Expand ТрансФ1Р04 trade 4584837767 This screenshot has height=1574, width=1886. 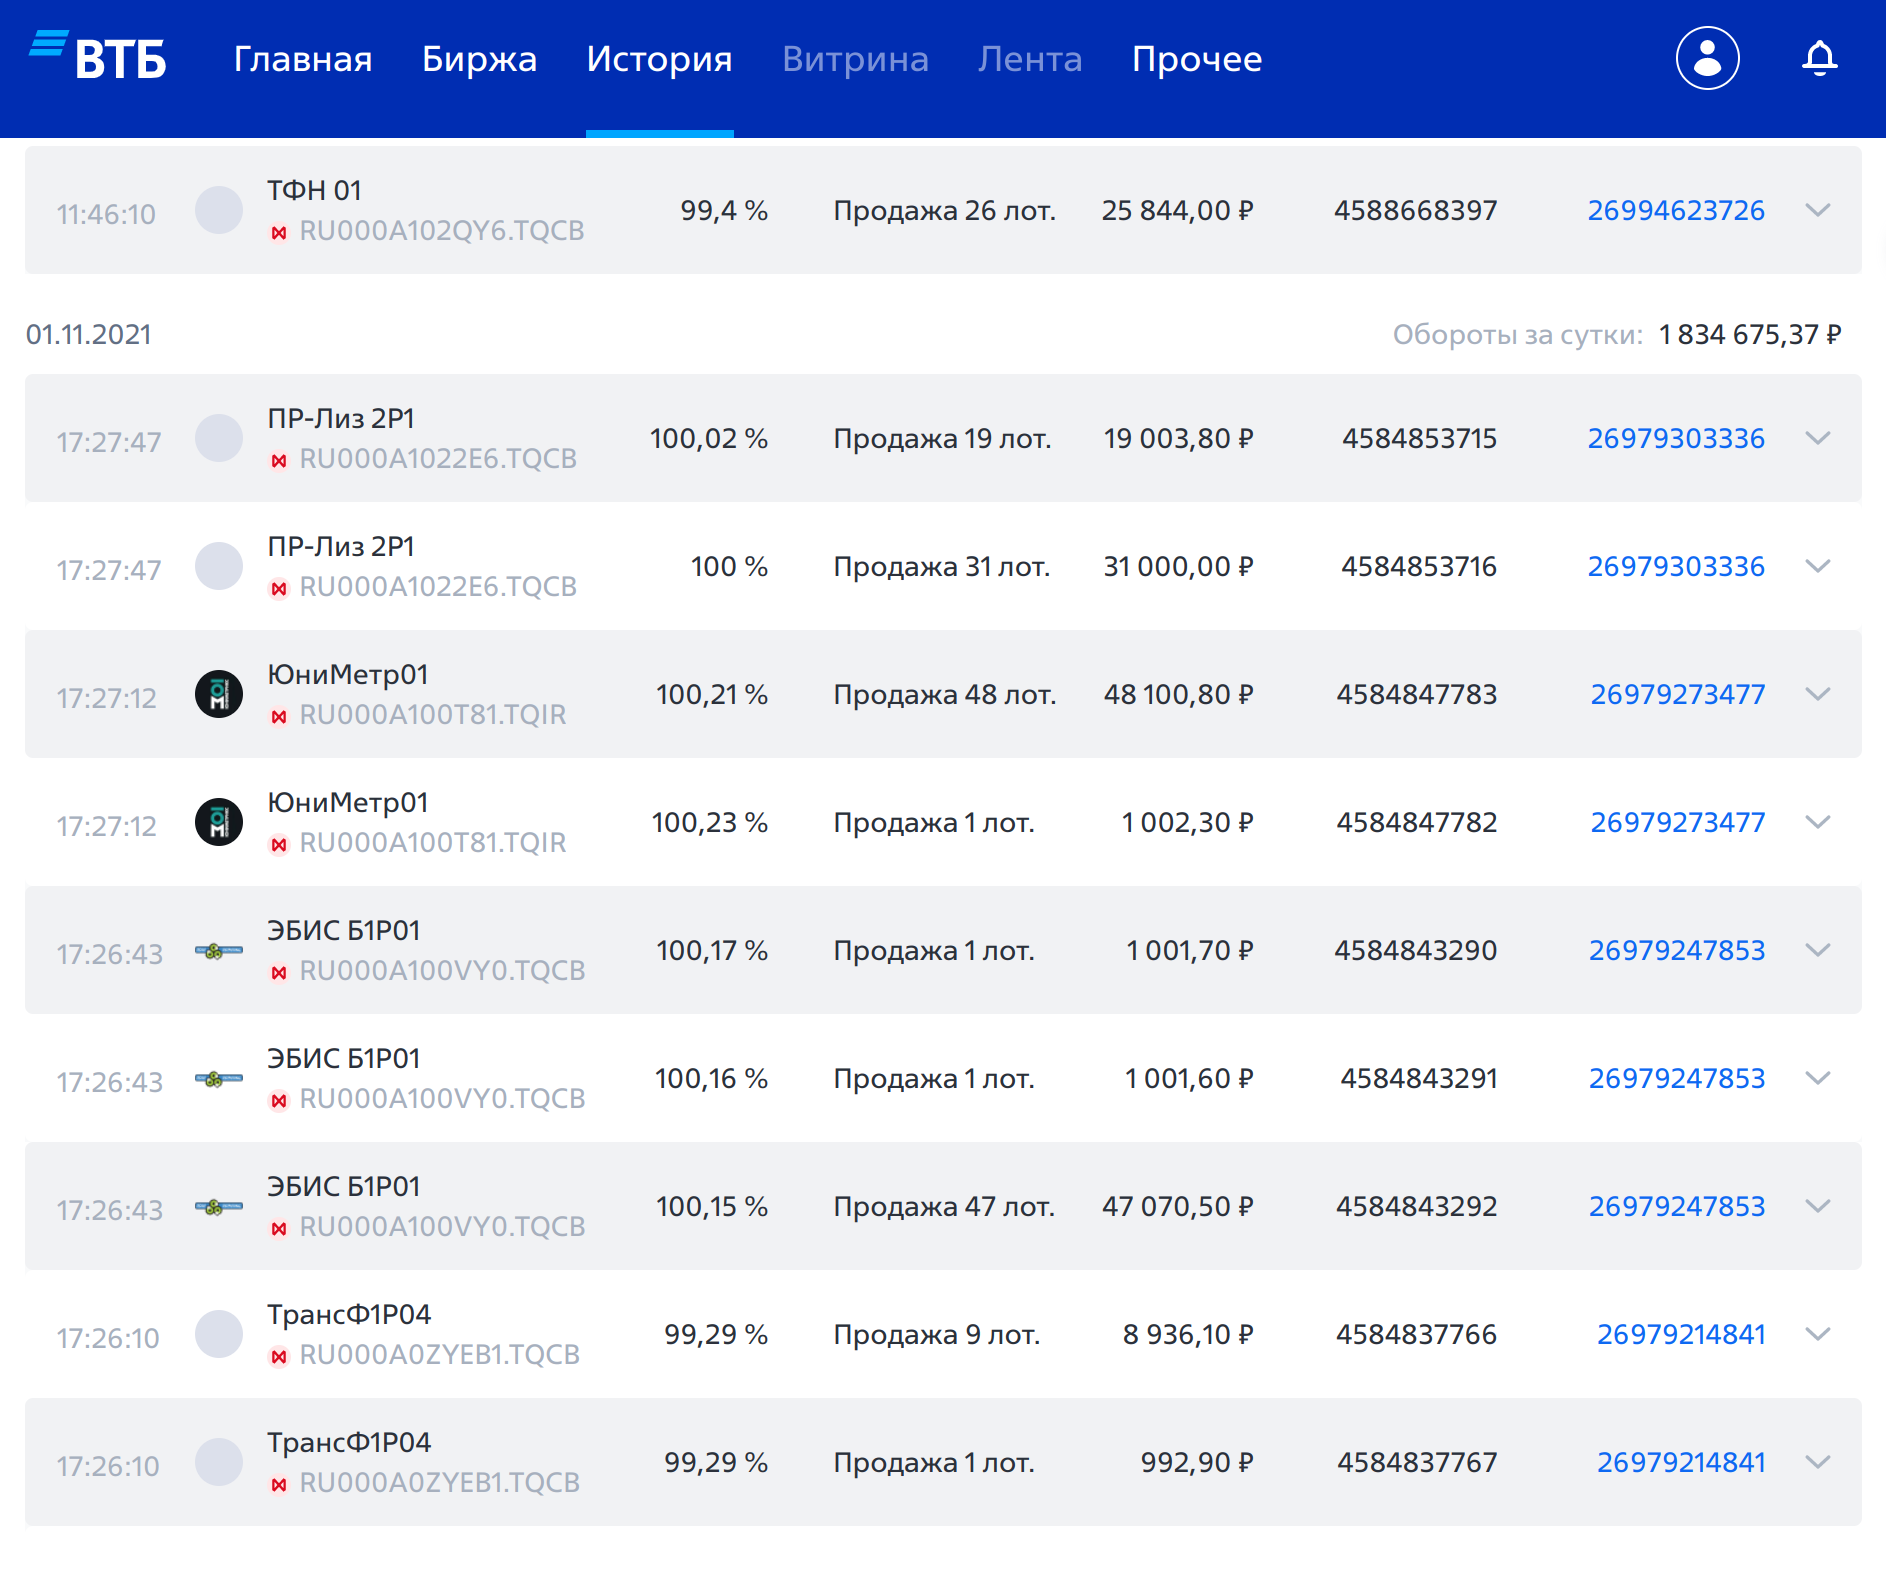pos(1818,1462)
